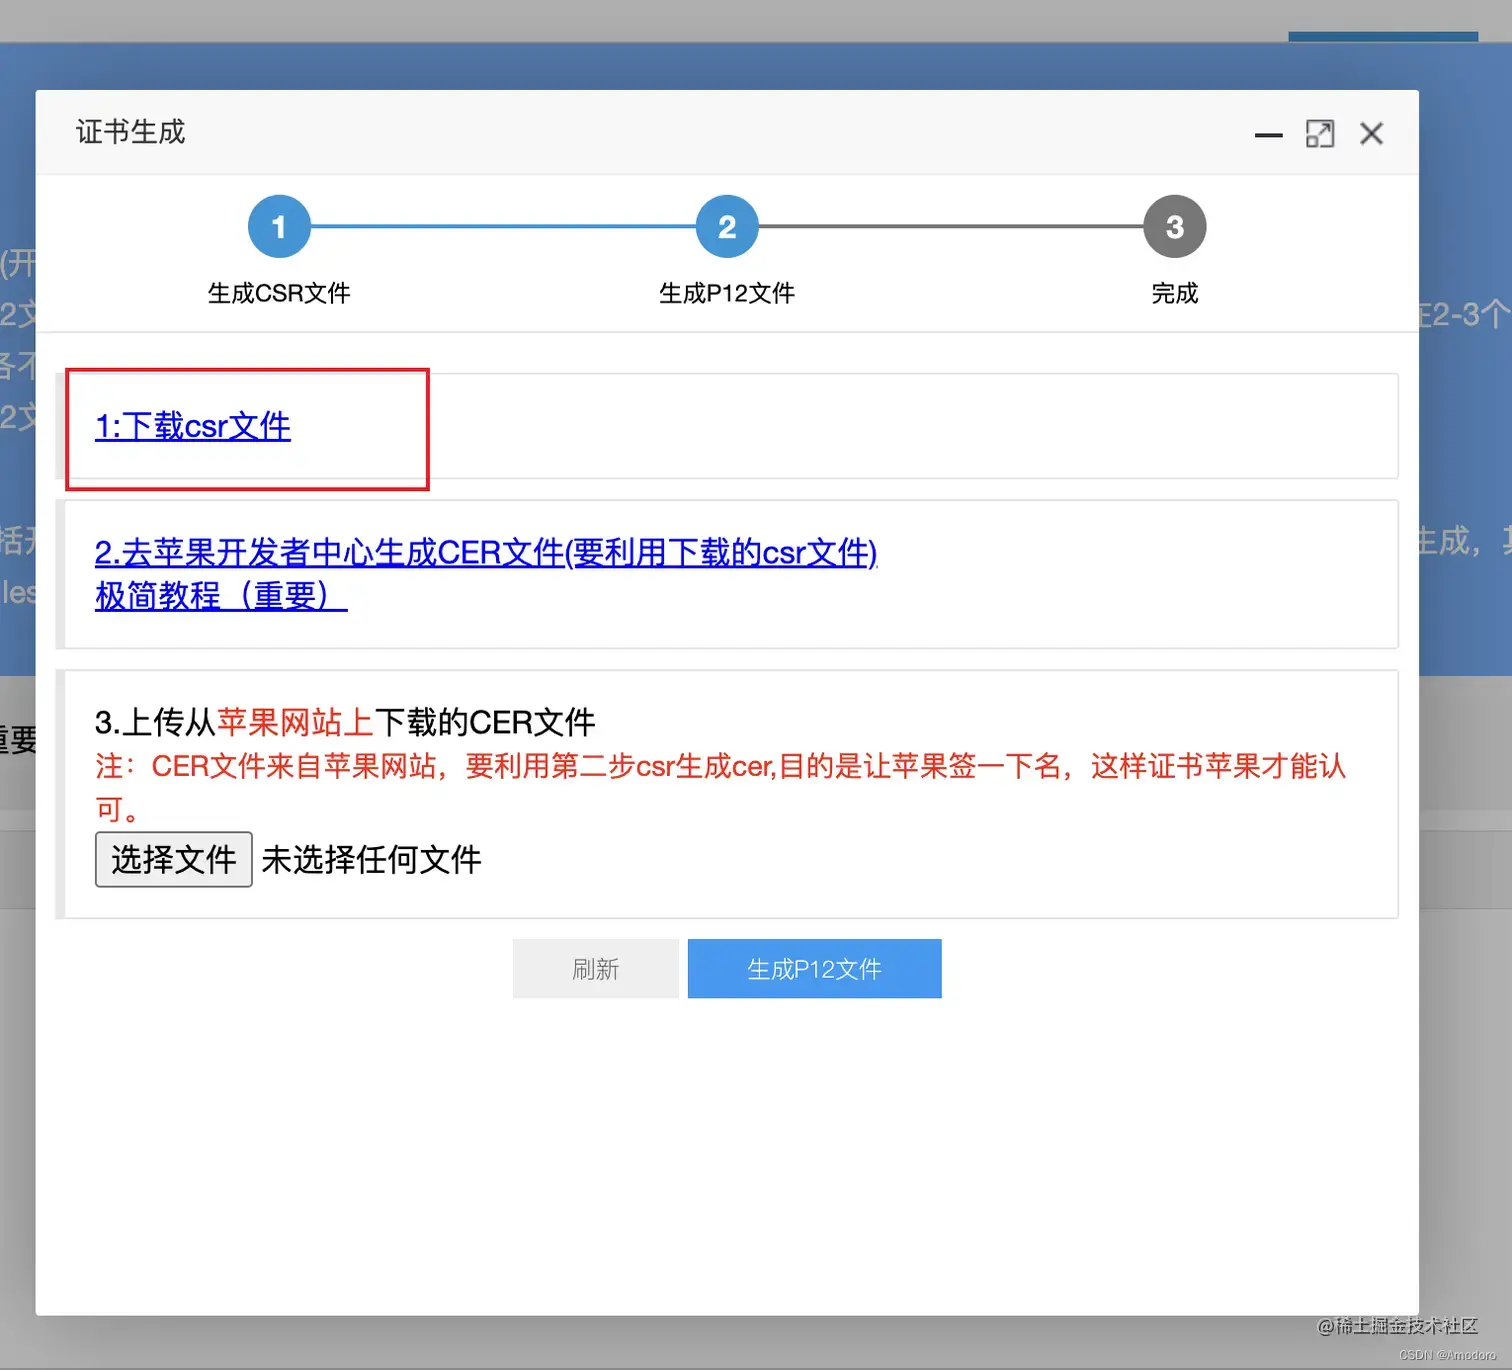
Task: Click the 完成 step label
Action: pyautogui.click(x=1175, y=293)
